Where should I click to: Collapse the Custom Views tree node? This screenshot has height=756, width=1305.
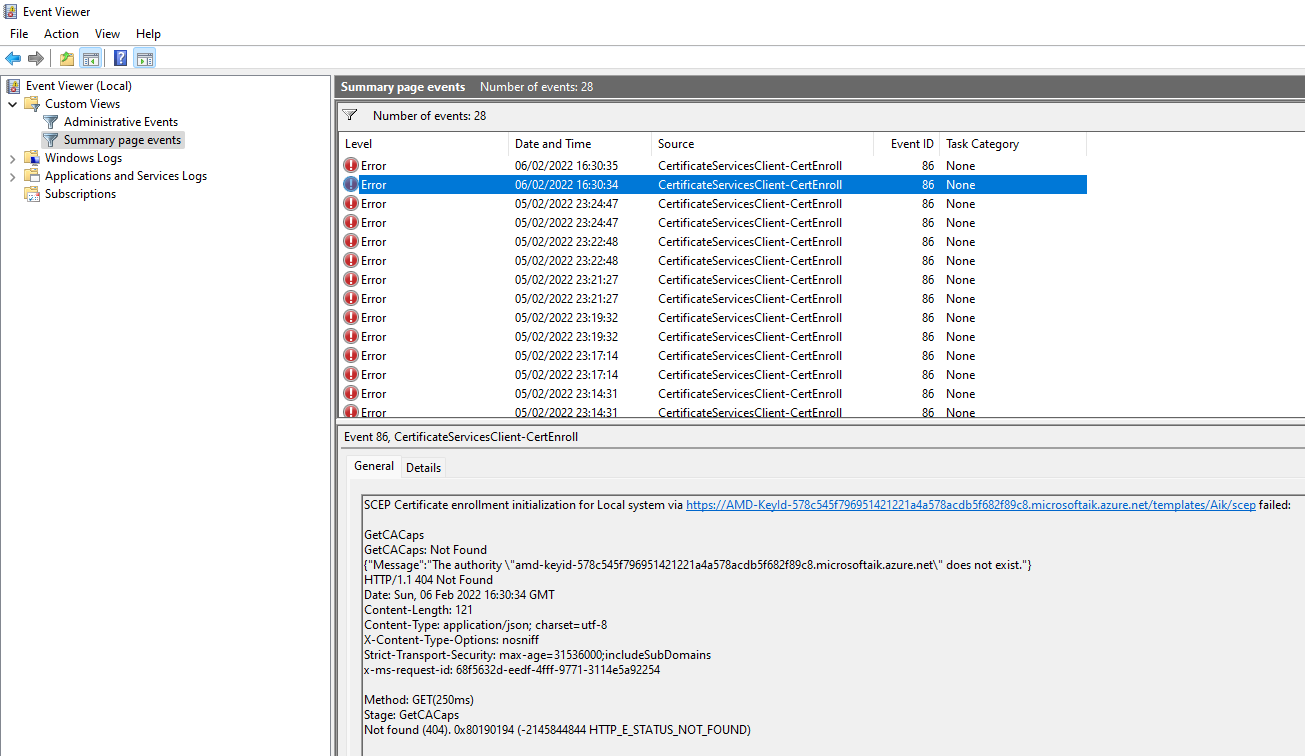[12, 104]
